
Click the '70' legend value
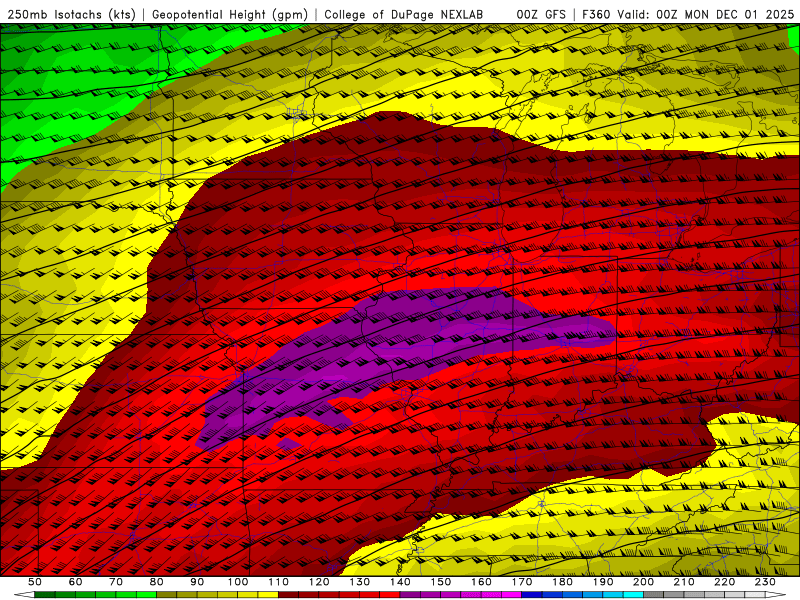(x=116, y=582)
